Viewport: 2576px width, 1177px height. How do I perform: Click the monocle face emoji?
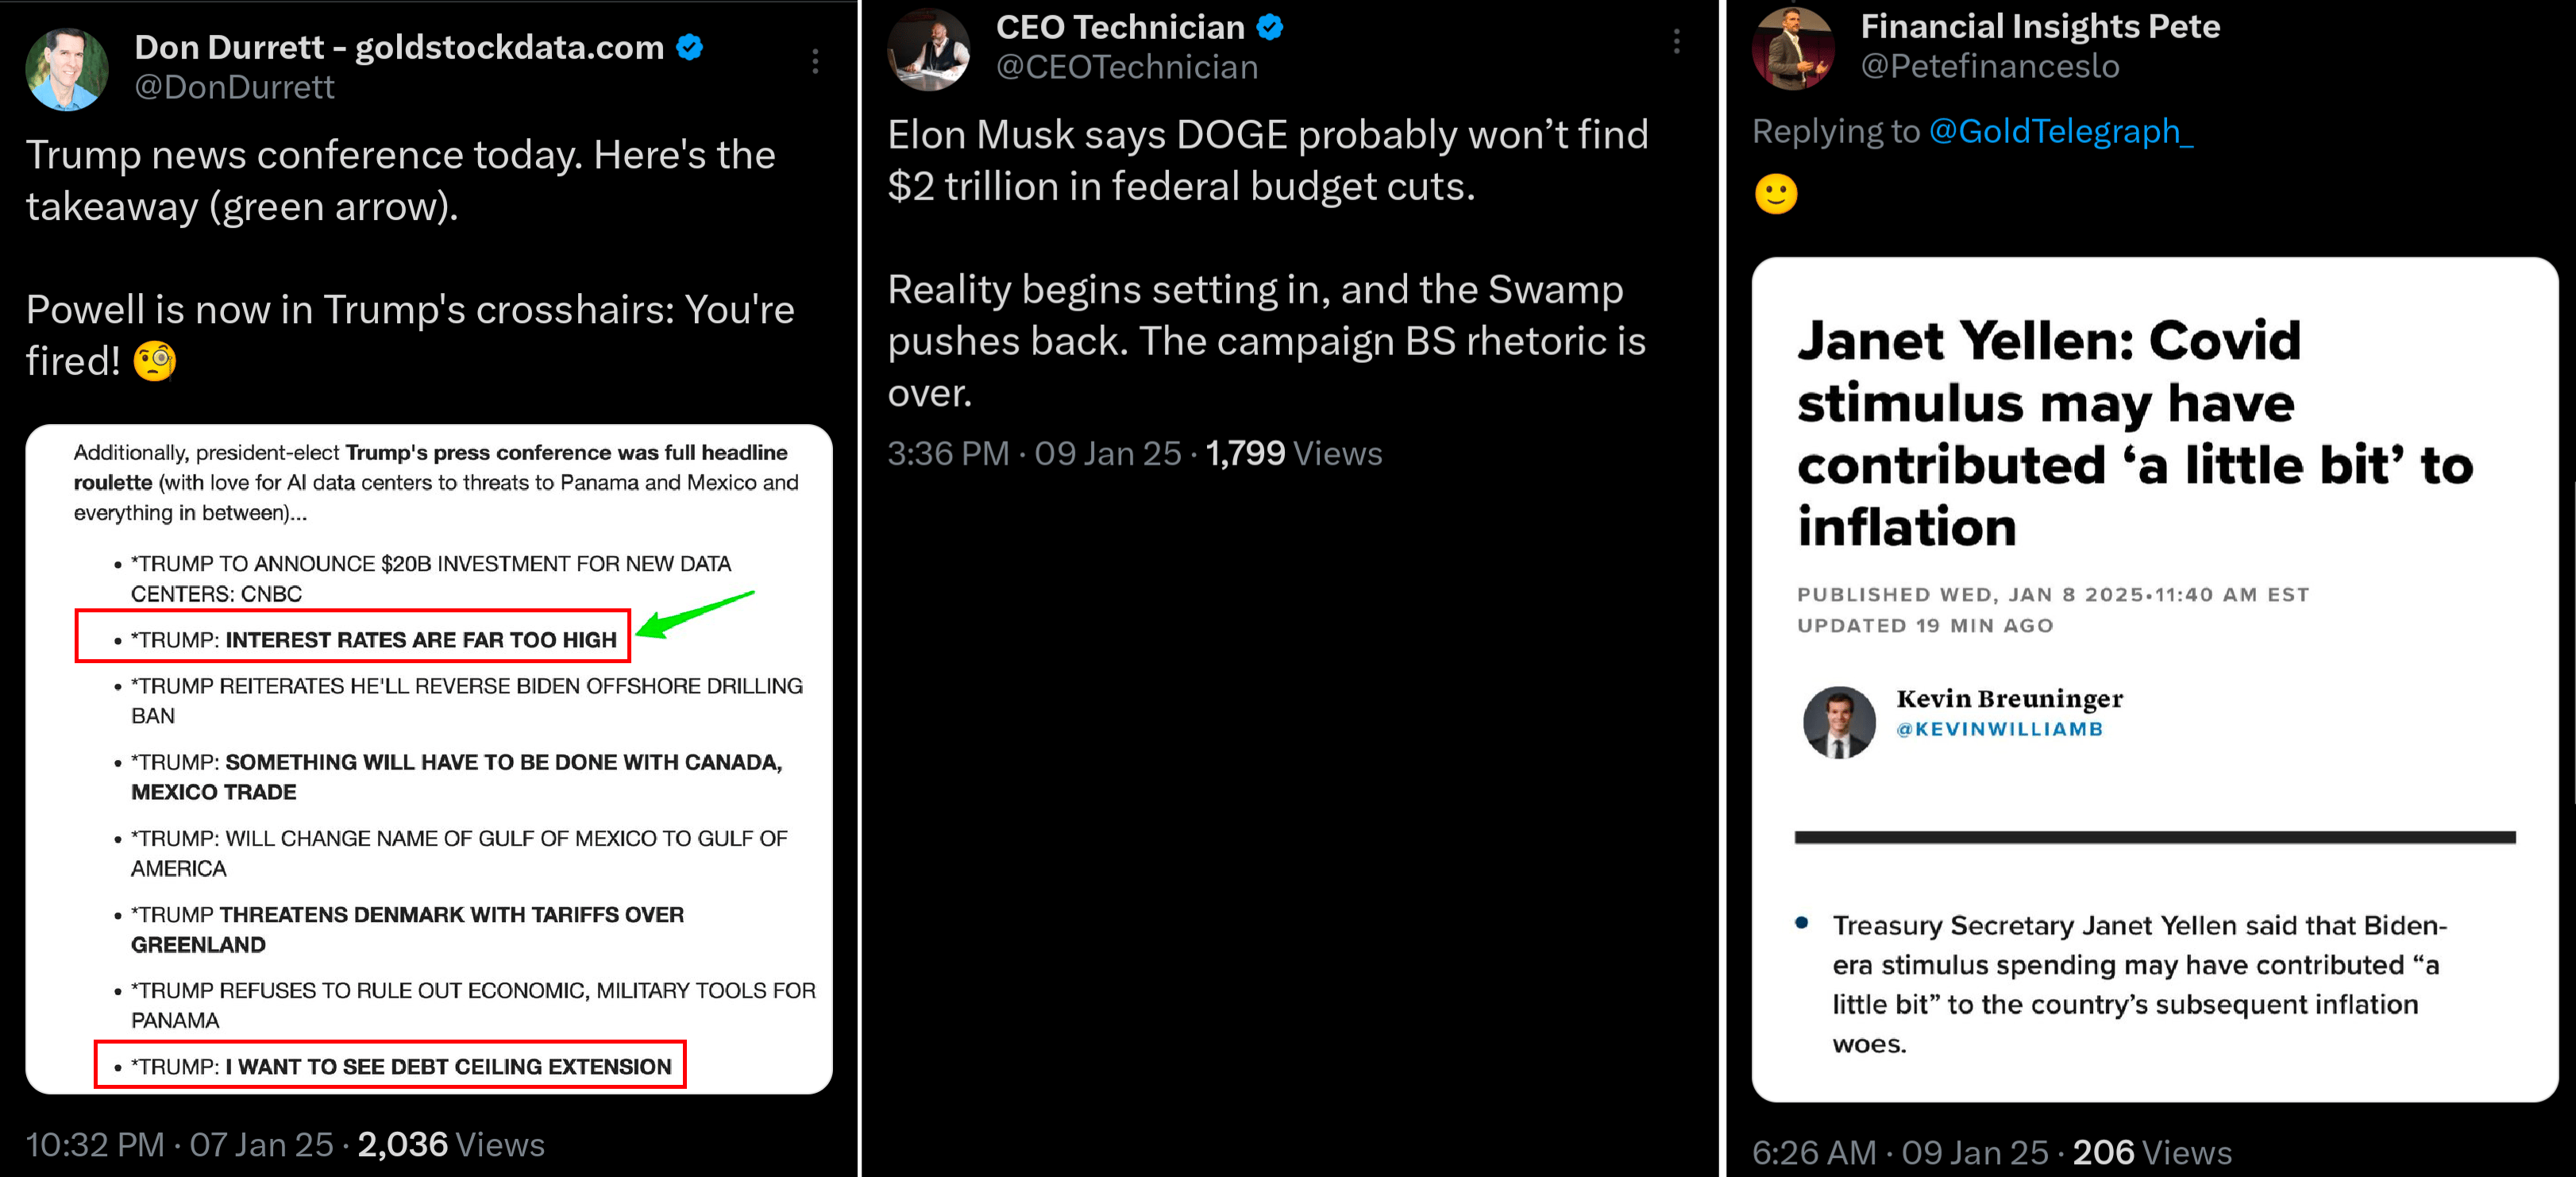[155, 361]
